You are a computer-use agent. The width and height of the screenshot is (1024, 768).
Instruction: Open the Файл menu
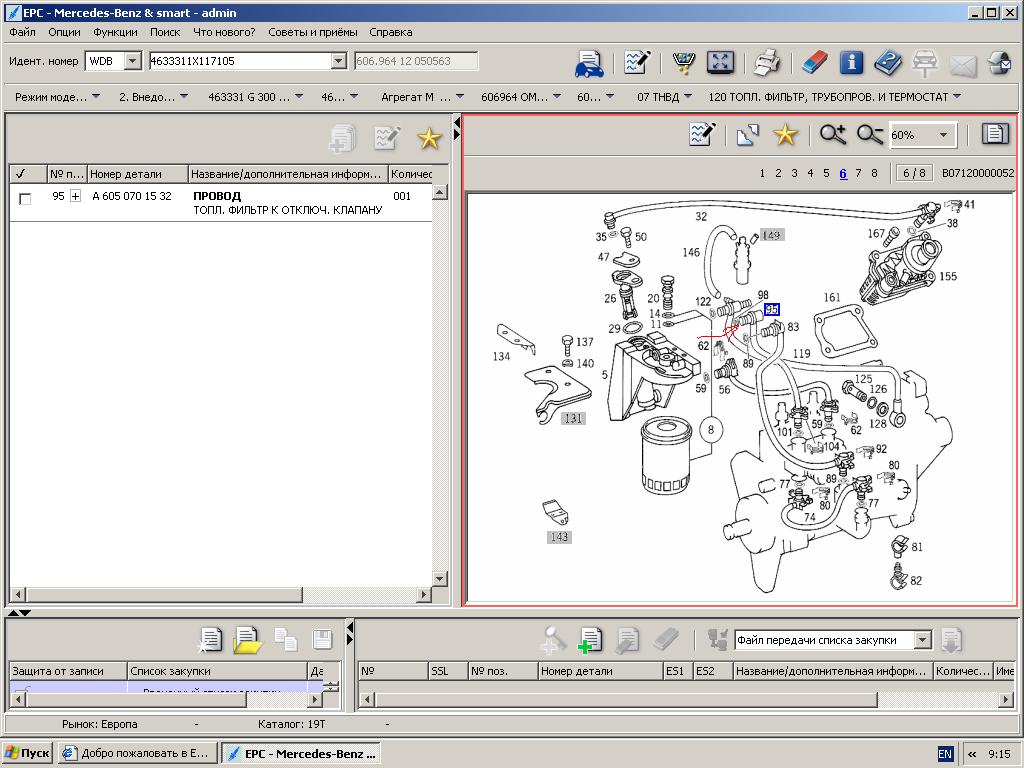[22, 32]
